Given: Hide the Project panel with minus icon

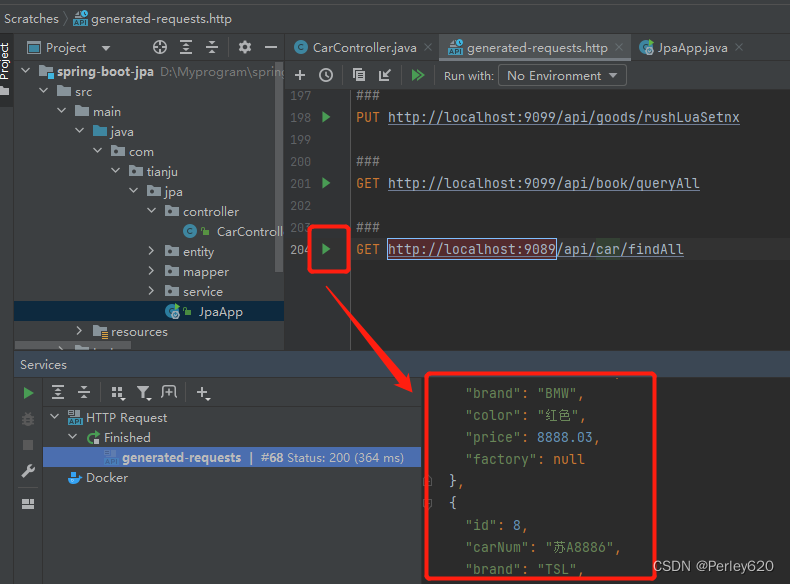Looking at the screenshot, I should [271, 47].
